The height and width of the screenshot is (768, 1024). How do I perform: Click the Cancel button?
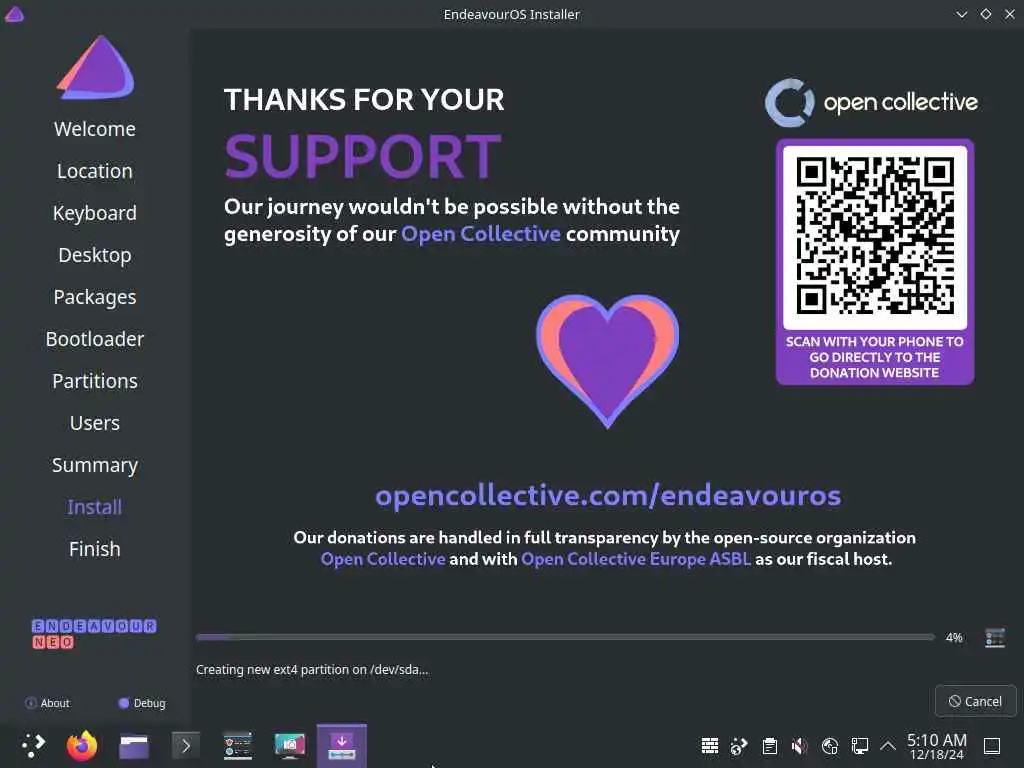[x=976, y=701]
